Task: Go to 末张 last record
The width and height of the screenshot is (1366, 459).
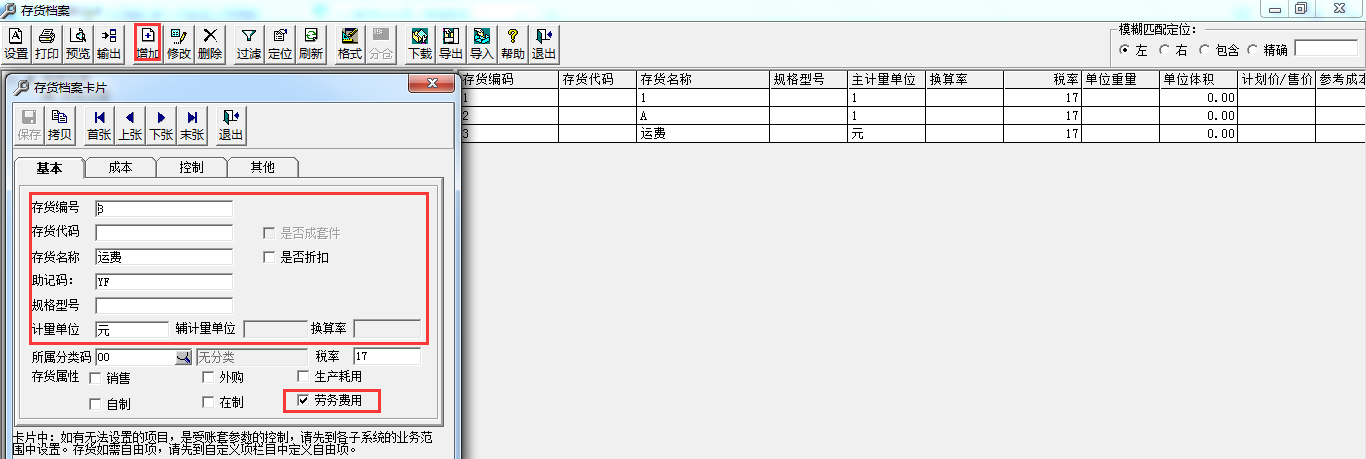Action: coord(192,124)
